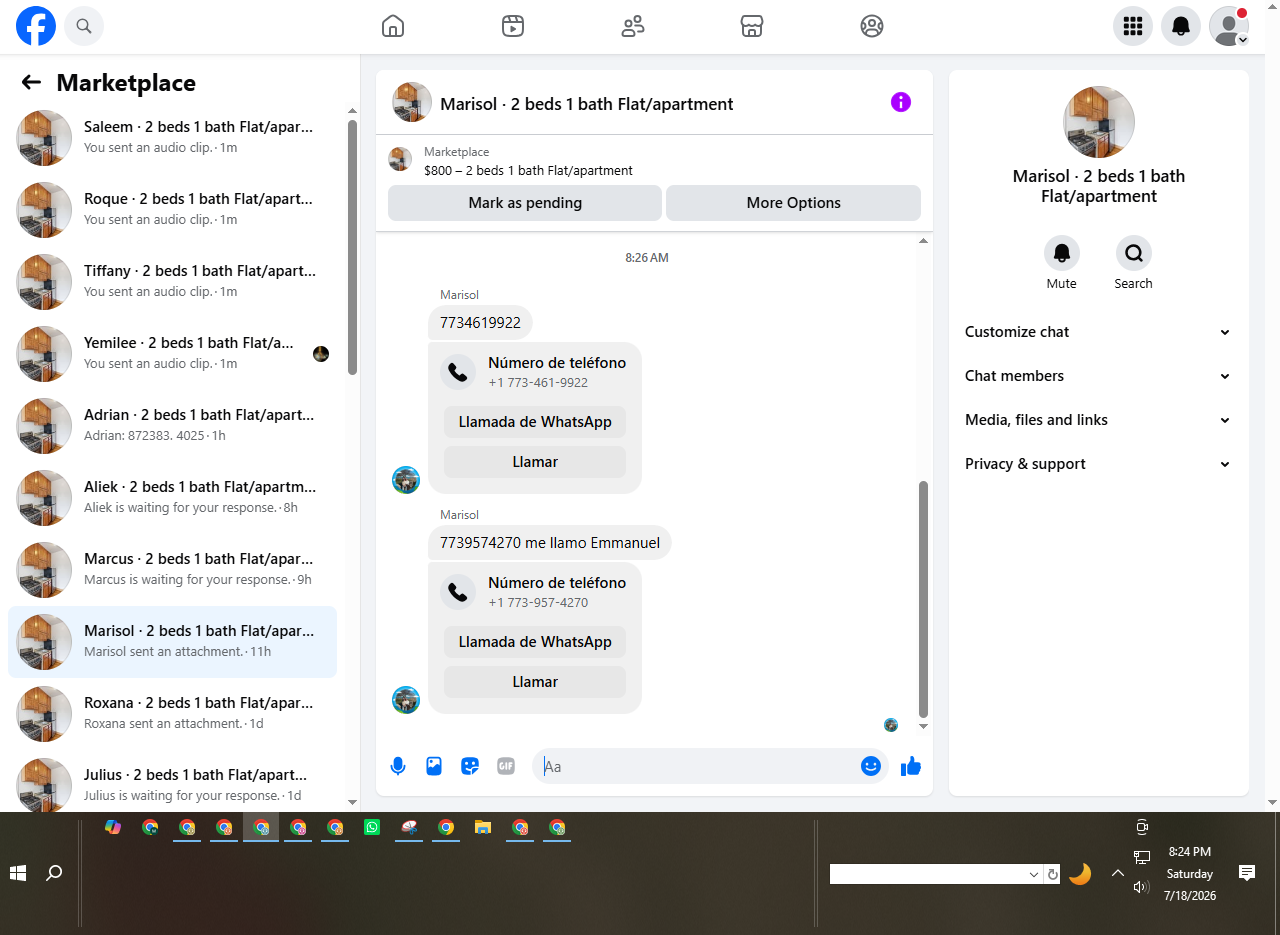Image resolution: width=1280 pixels, height=935 pixels.
Task: Click Llamada de WhatsApp for 773-461-9922
Action: [535, 422]
